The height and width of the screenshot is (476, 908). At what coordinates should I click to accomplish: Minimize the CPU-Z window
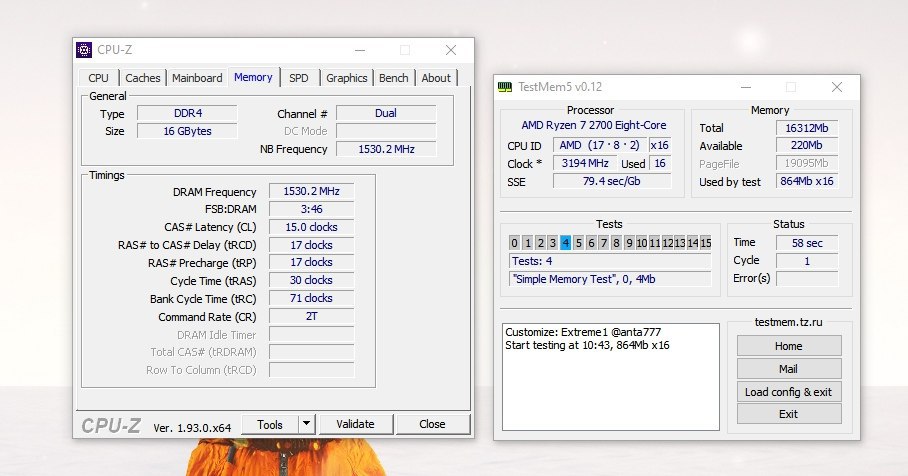(x=360, y=50)
